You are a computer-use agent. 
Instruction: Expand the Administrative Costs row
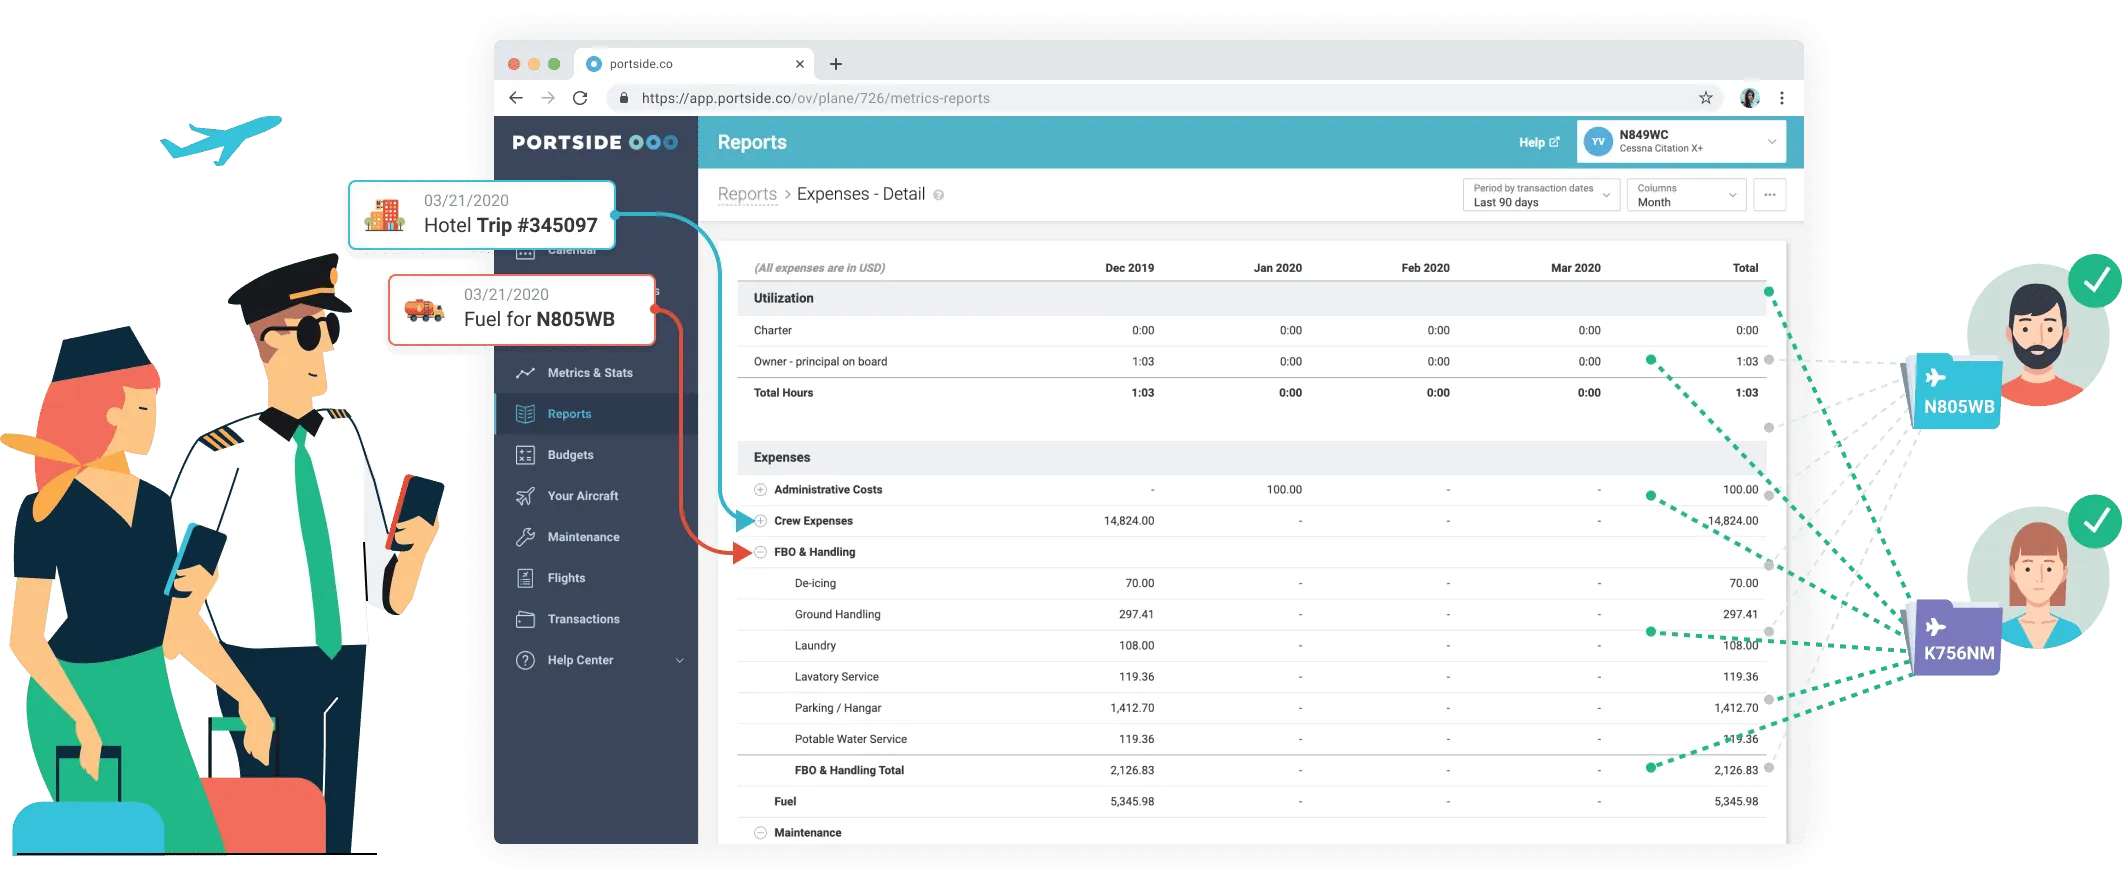[760, 490]
